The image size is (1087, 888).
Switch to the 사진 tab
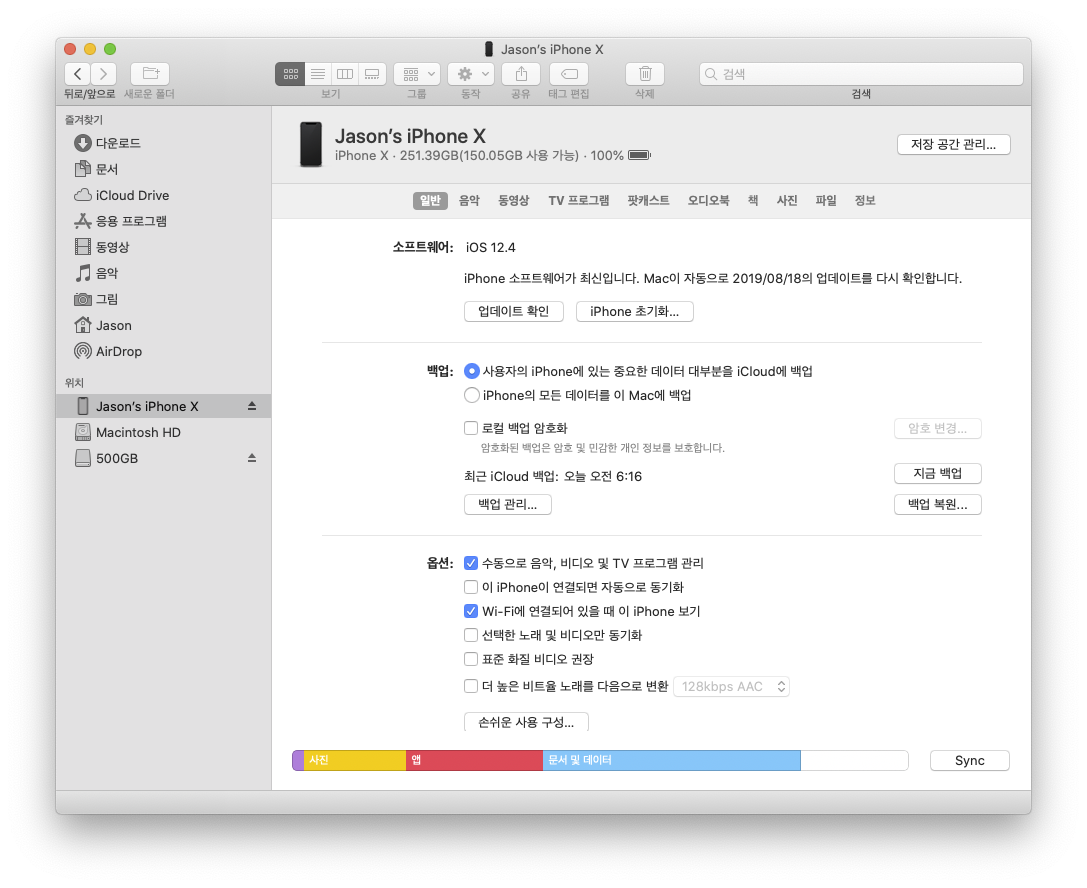tap(787, 200)
